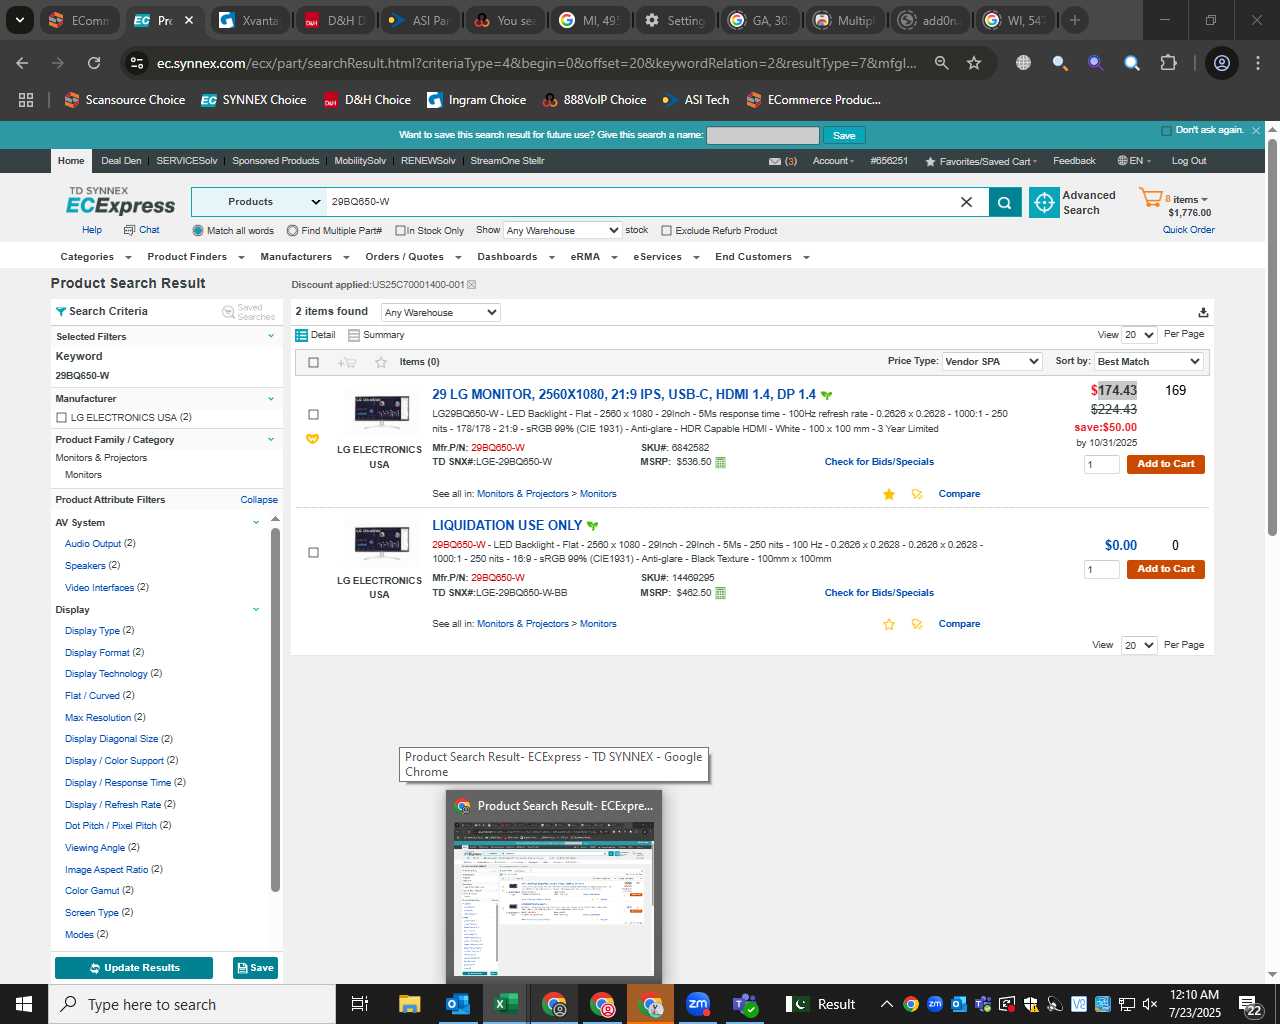Open the Product Finders menu
The image size is (1280, 1024).
(x=195, y=257)
